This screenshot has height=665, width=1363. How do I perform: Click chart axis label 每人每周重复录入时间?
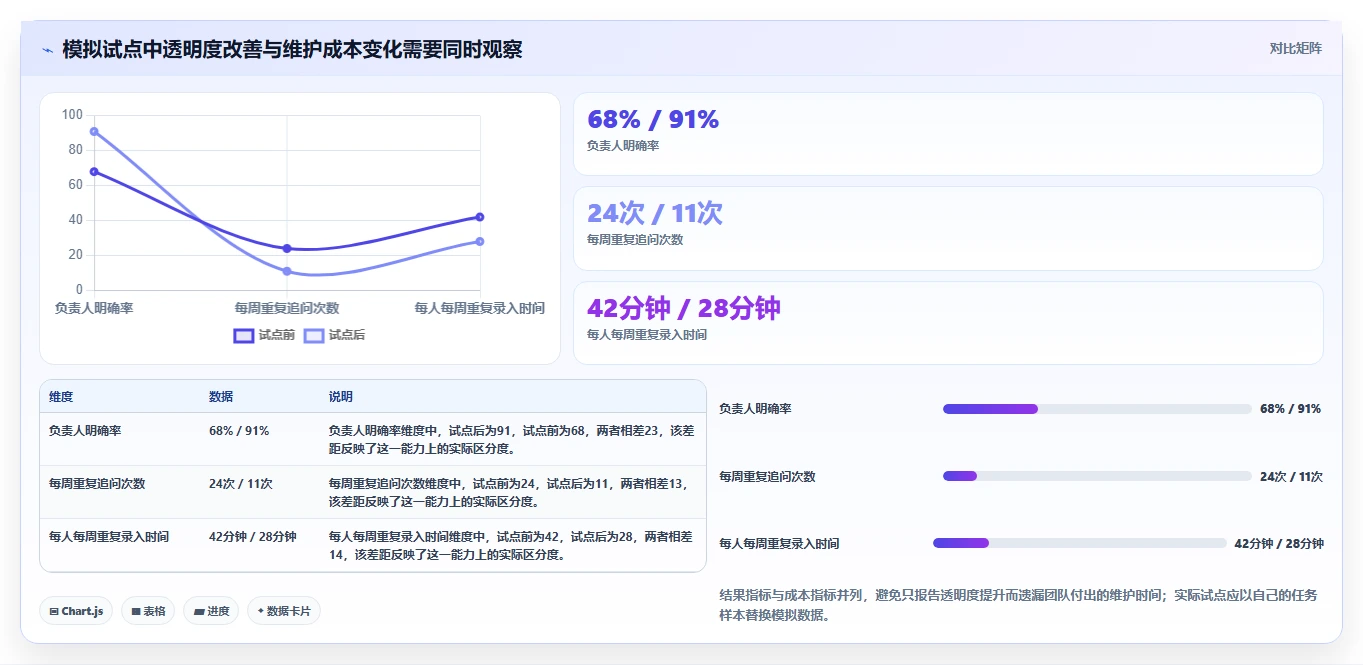pyautogui.click(x=480, y=308)
